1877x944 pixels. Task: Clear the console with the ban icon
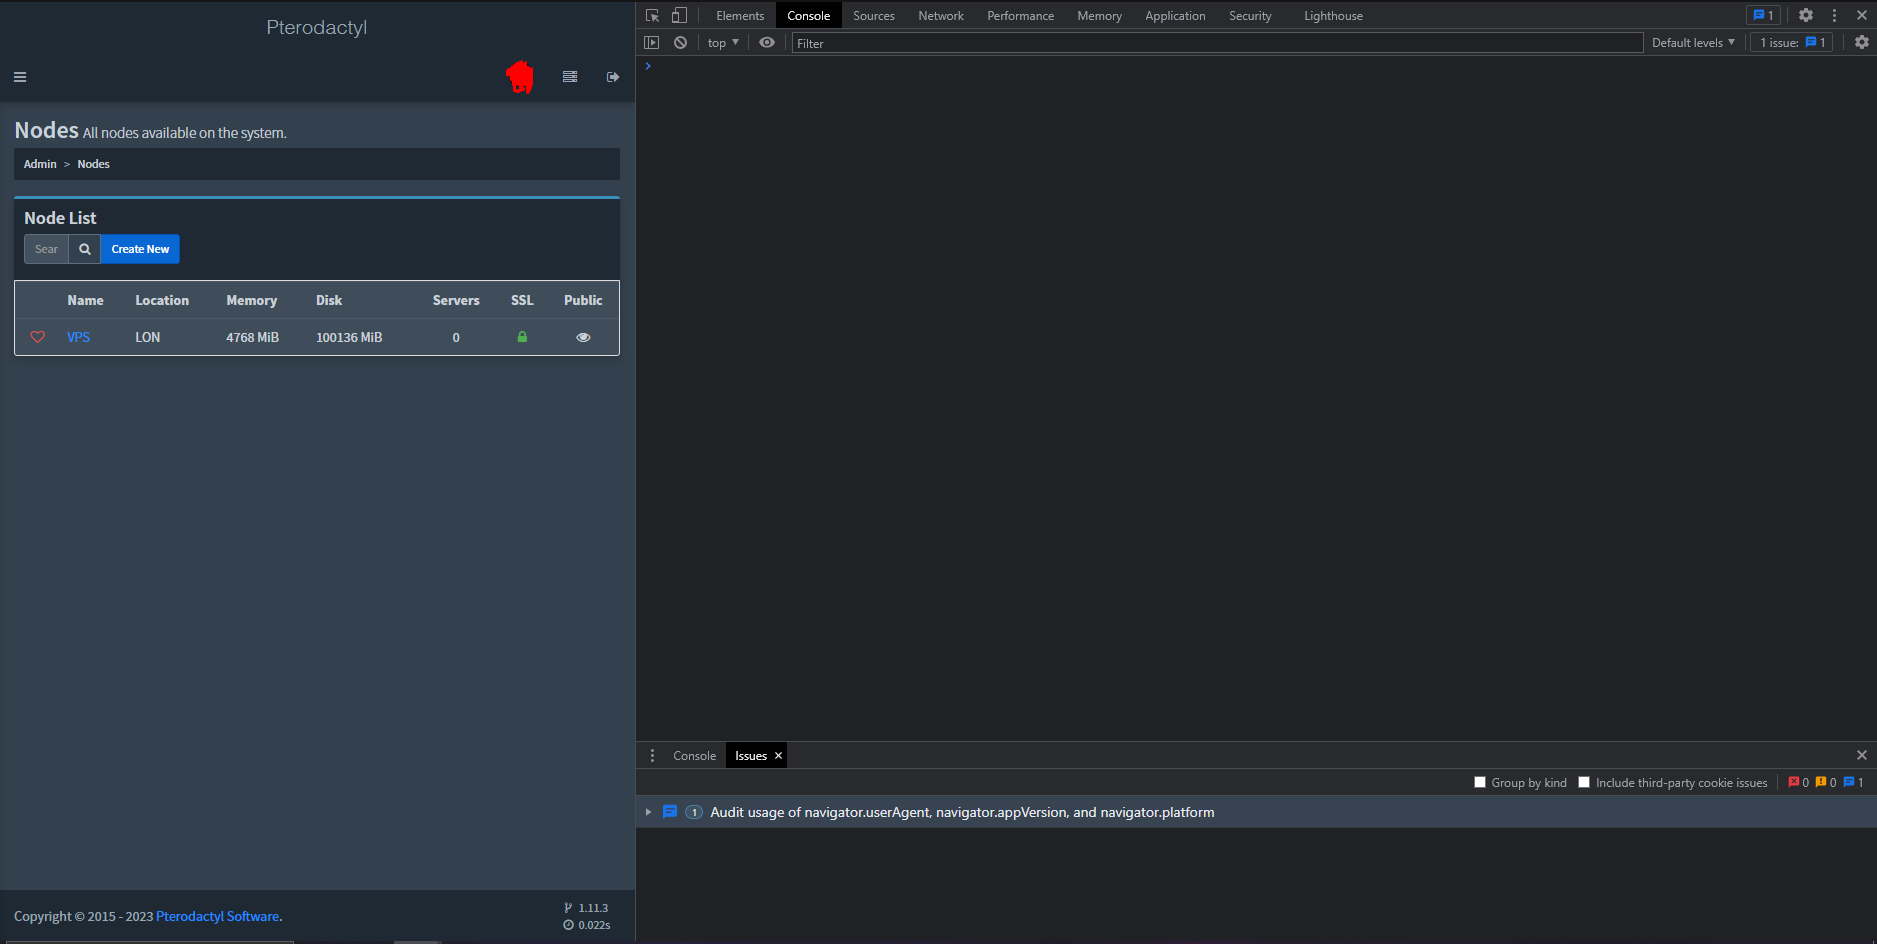coord(681,42)
